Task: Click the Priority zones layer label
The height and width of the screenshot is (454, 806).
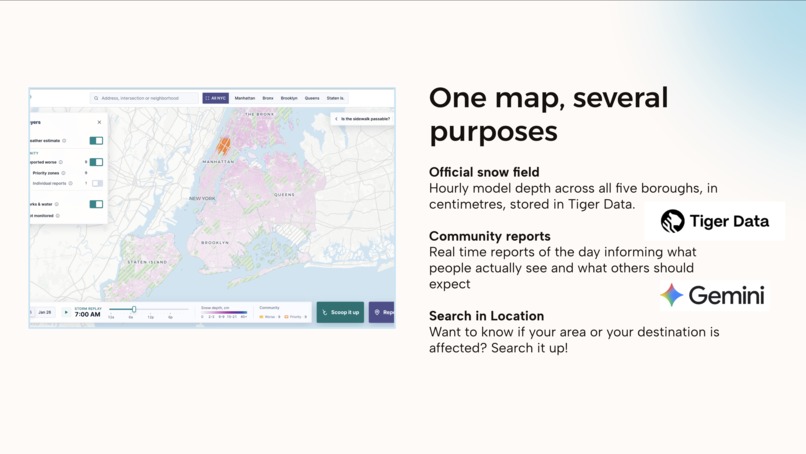Action: click(46, 173)
